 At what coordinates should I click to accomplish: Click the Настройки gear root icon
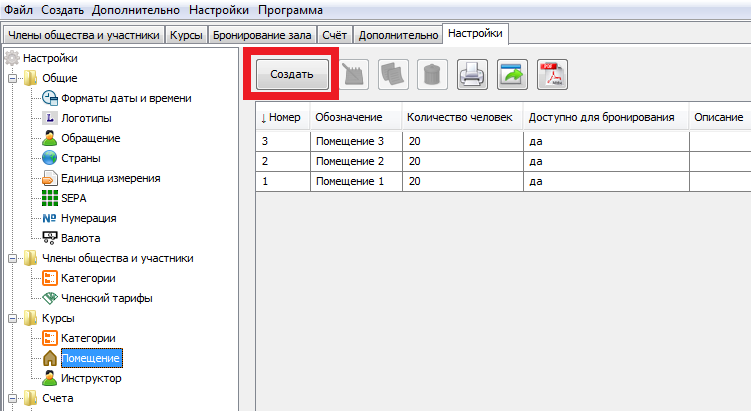click(12, 58)
